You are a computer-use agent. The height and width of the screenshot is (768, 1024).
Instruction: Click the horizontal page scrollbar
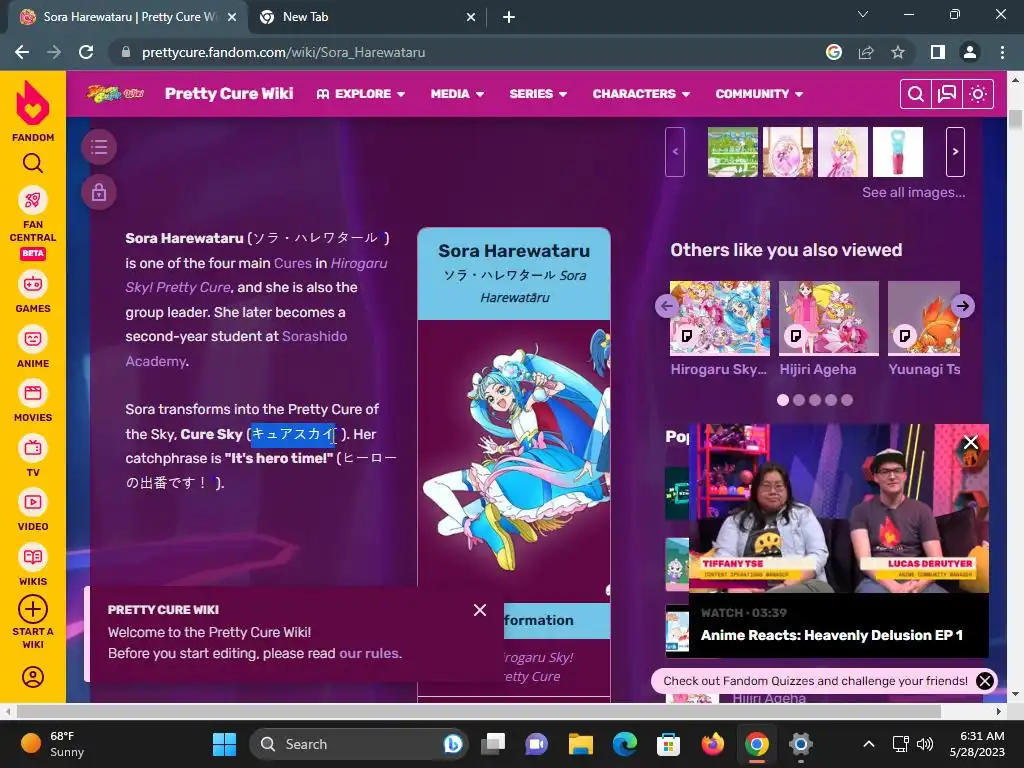click(478, 711)
